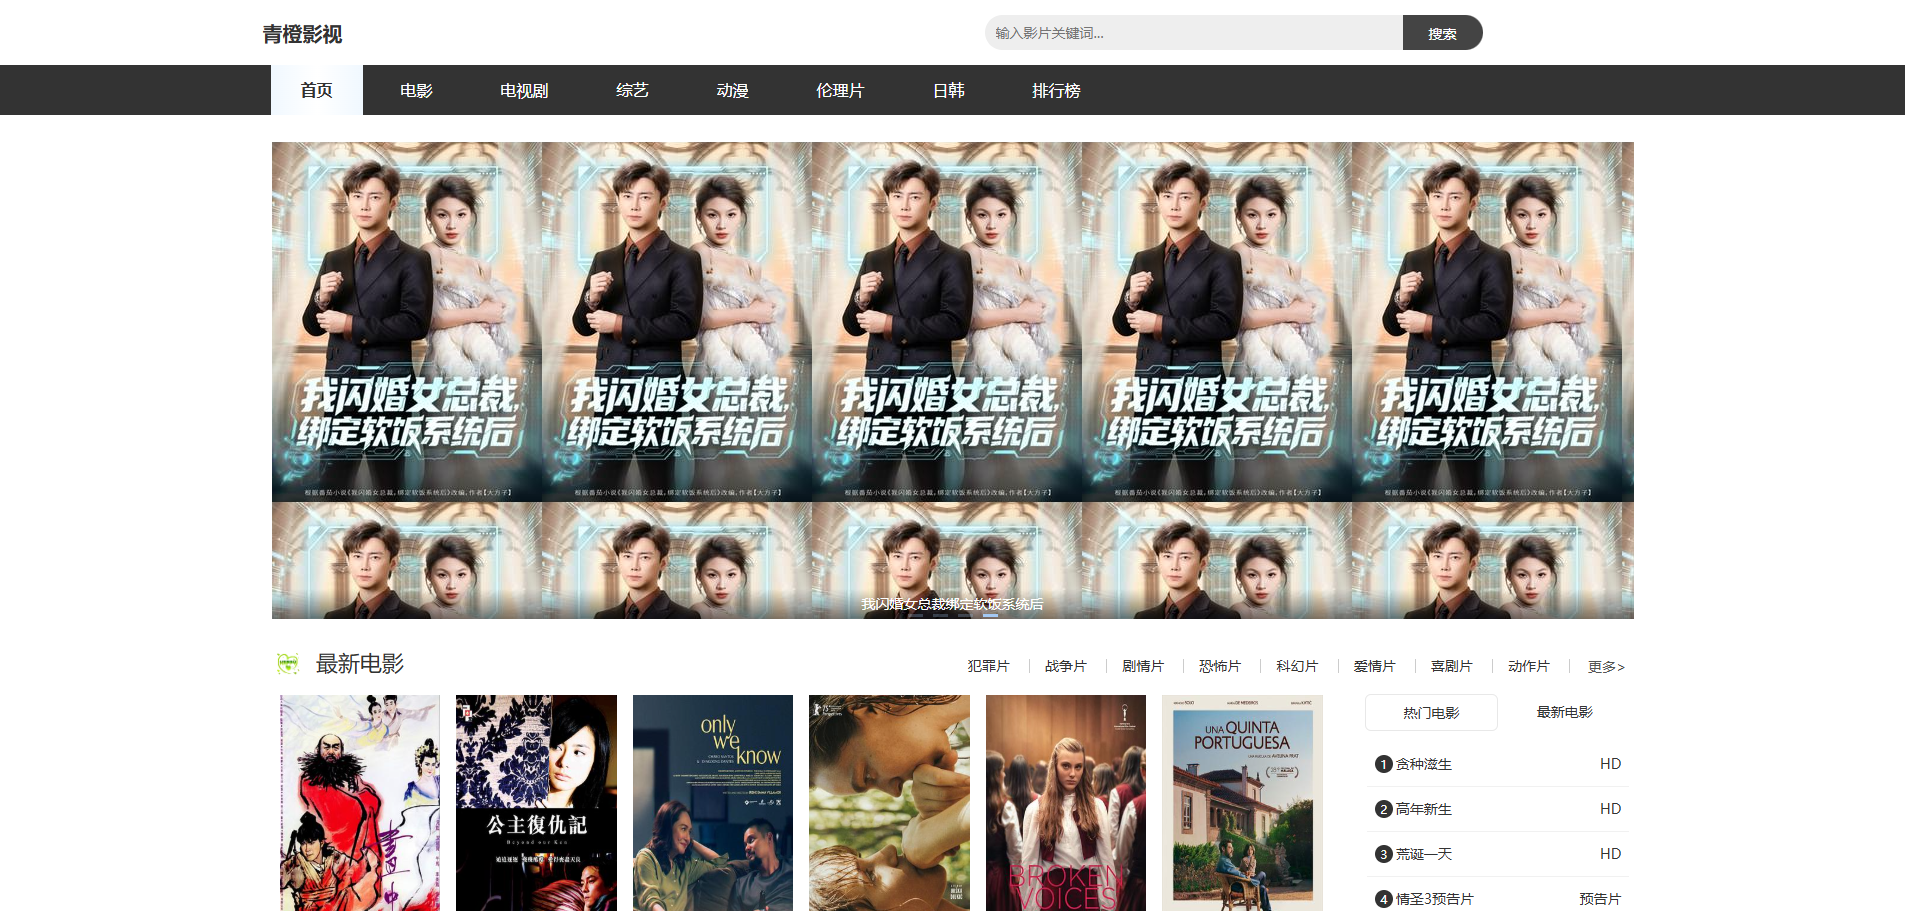Switch to the 最新电影 sidebar tab
The image size is (1905, 911).
[1564, 712]
